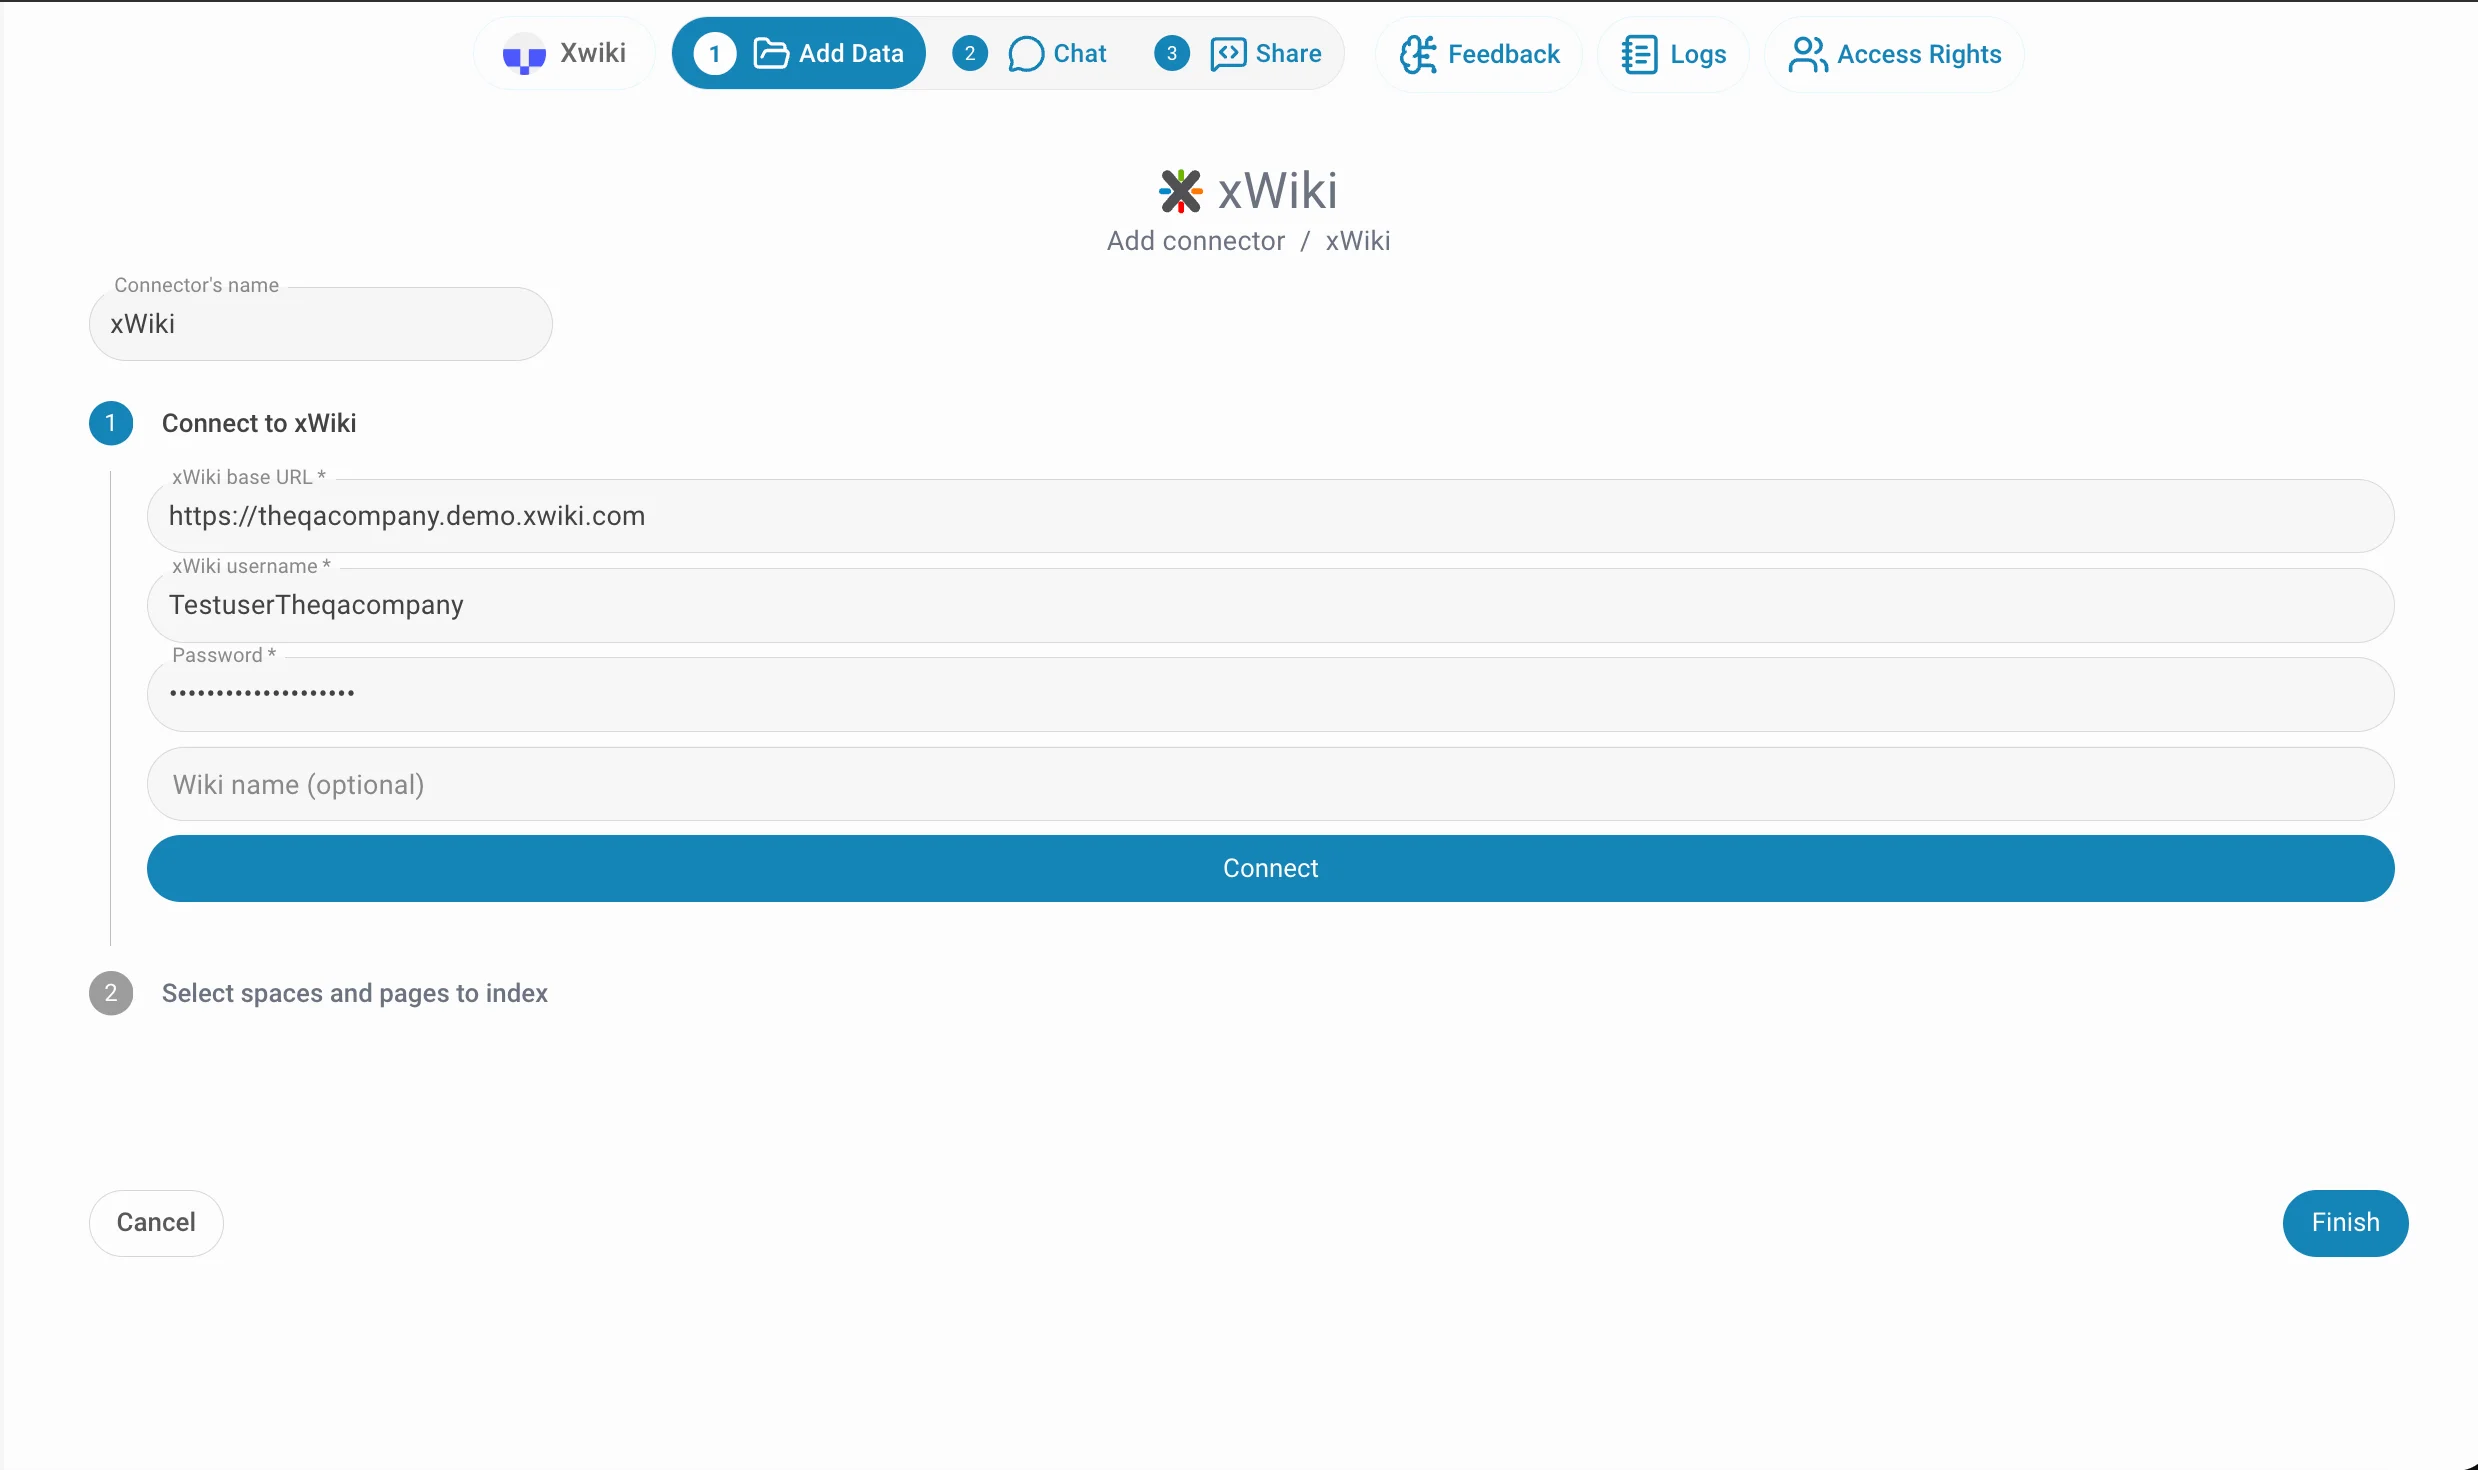Open the Logs tab

[1673, 54]
